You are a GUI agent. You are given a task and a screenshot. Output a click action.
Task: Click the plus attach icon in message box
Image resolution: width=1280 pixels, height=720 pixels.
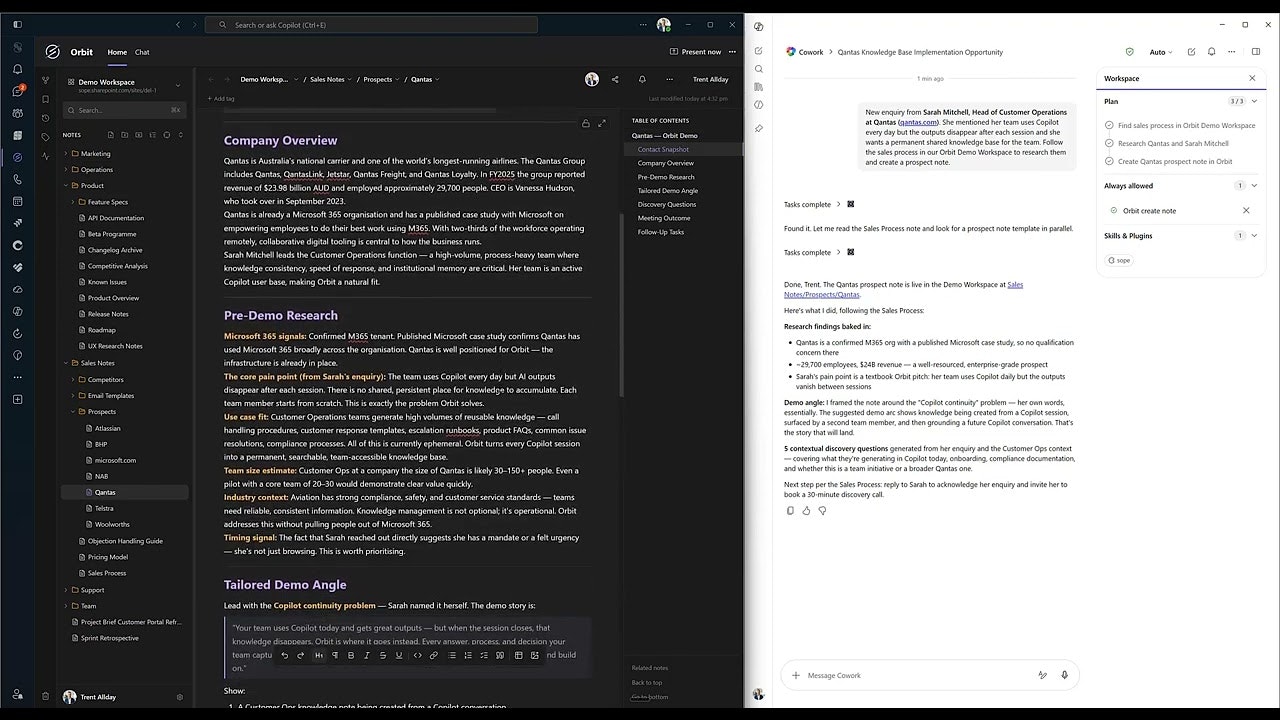(x=796, y=675)
